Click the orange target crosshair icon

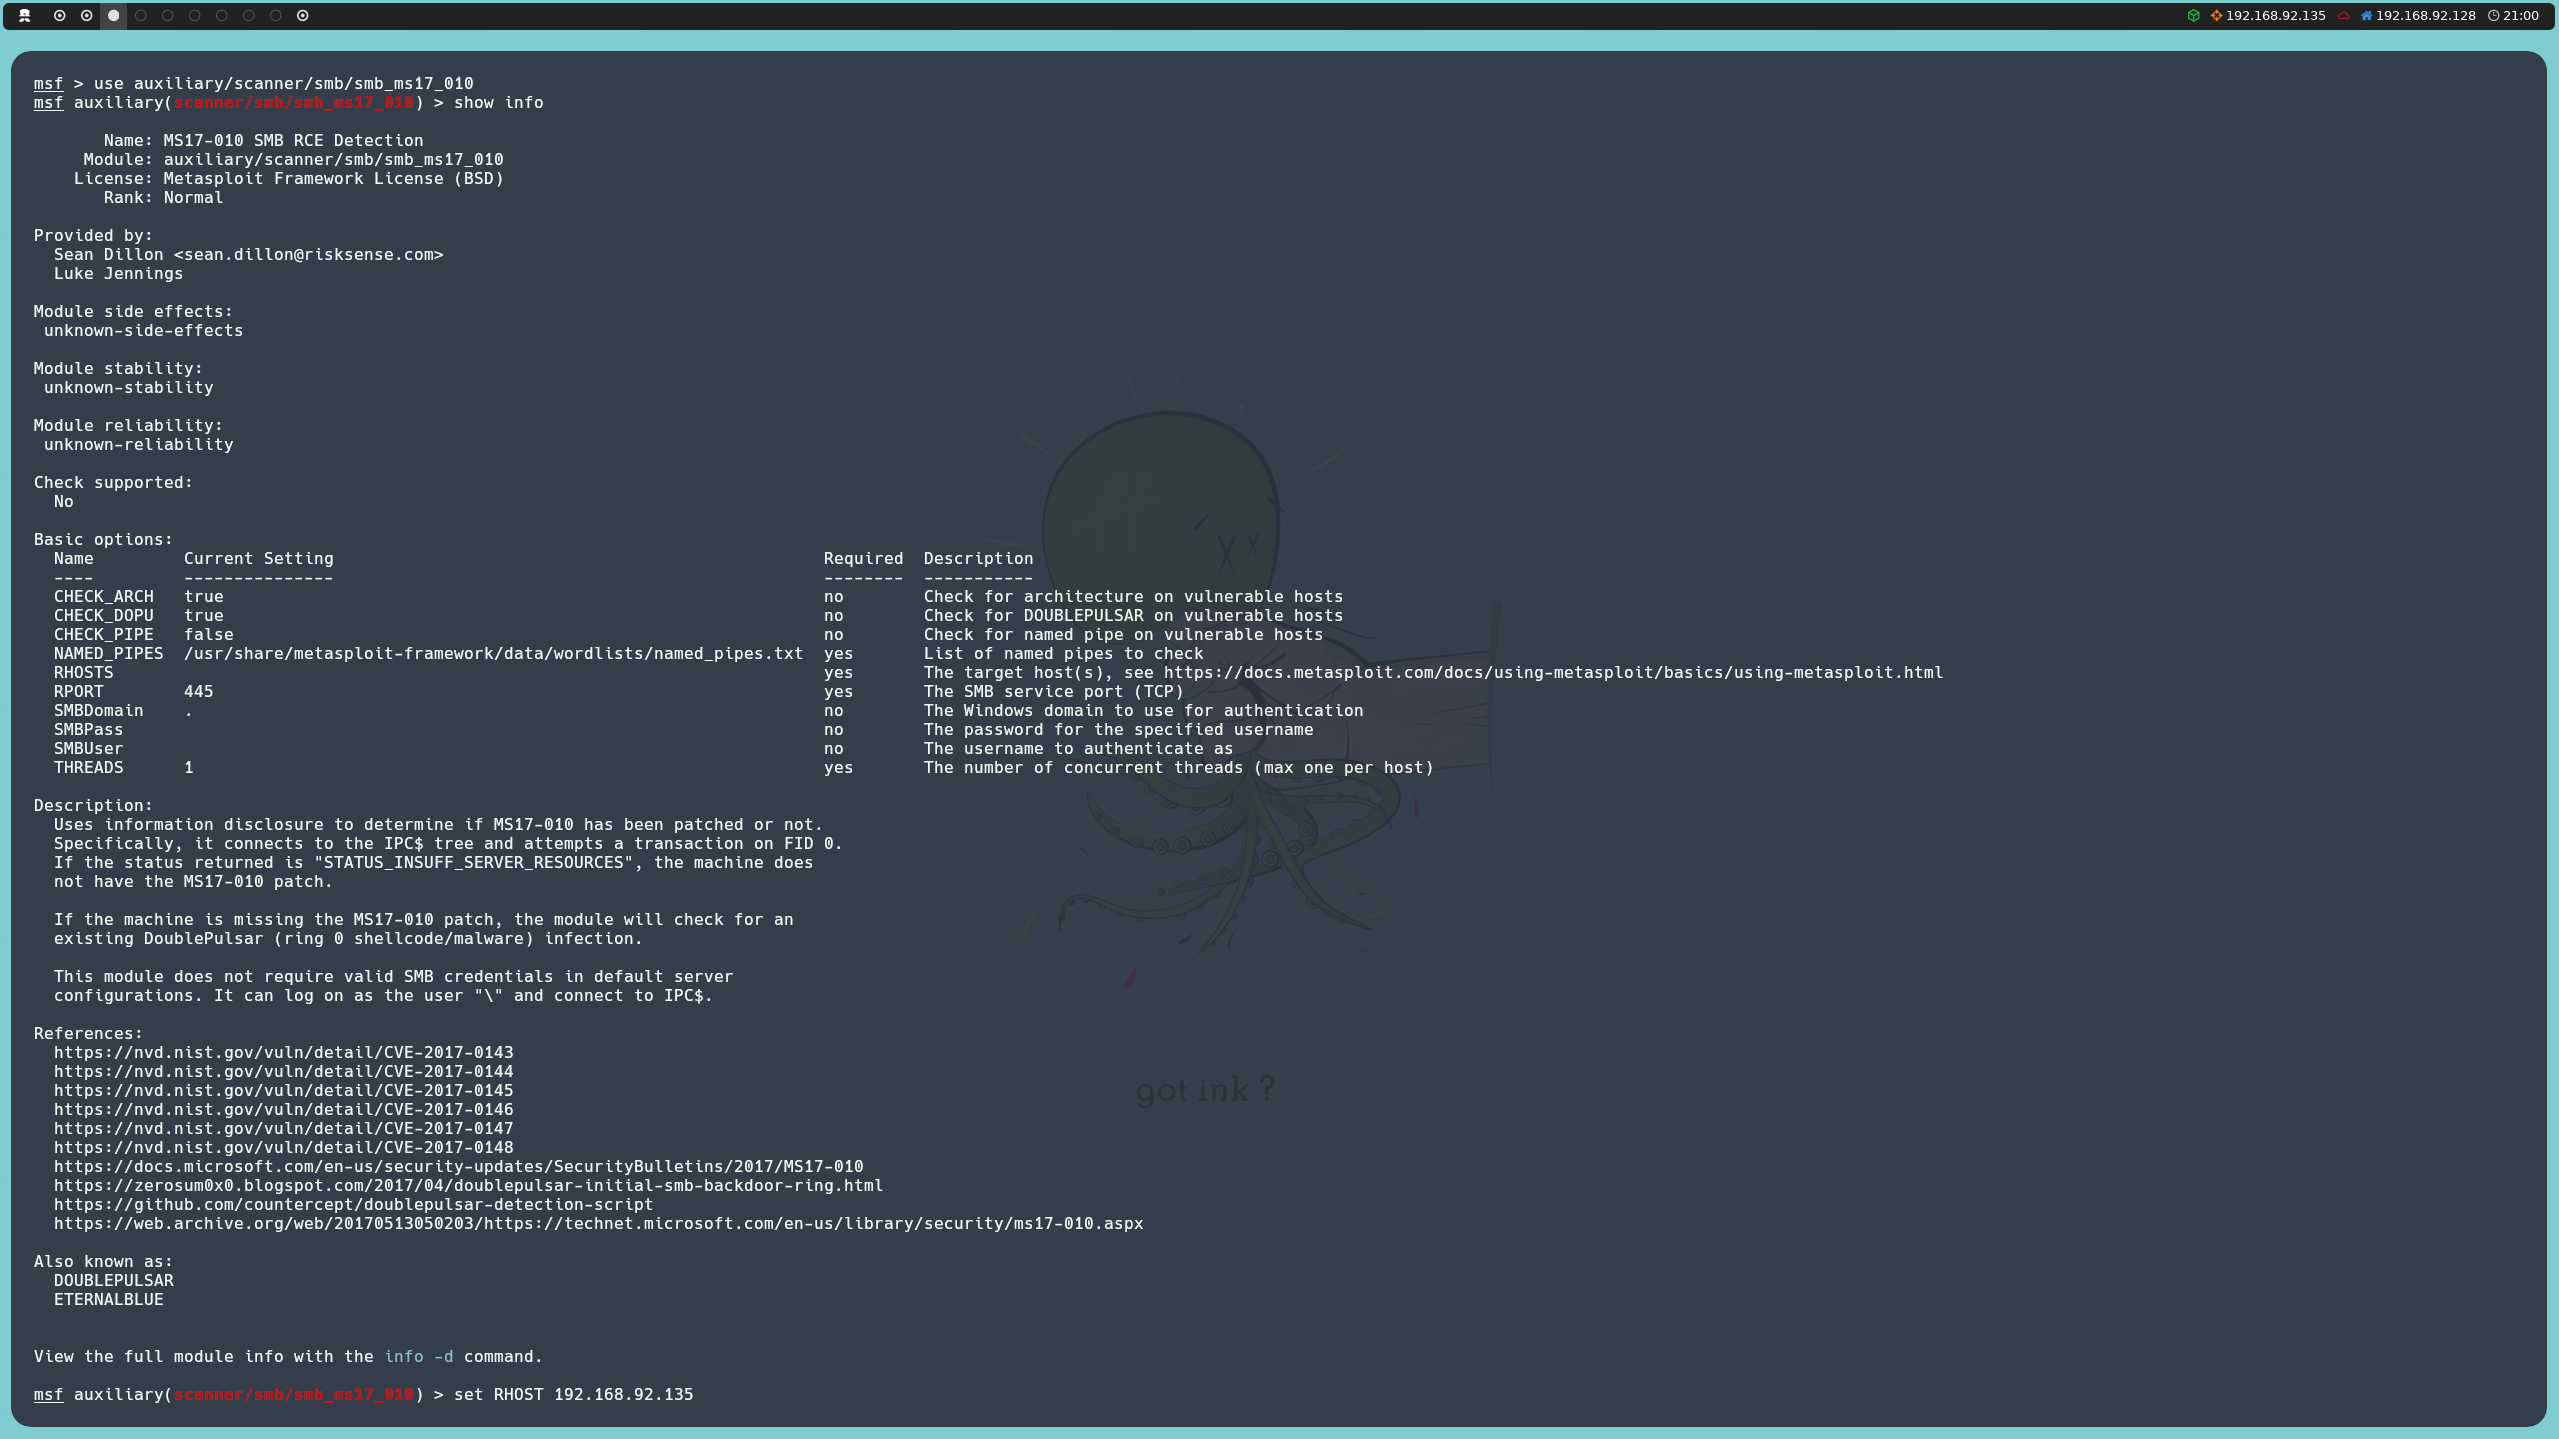pos(2216,15)
